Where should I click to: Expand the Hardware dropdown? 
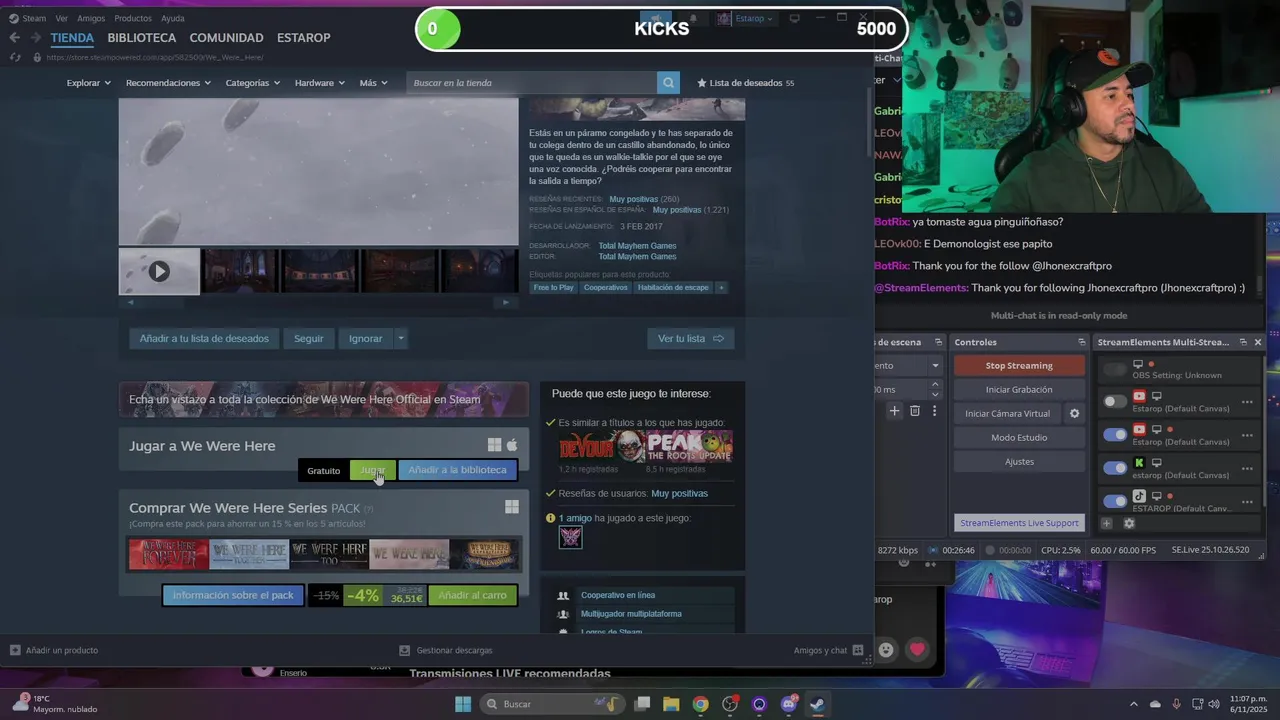[x=320, y=83]
